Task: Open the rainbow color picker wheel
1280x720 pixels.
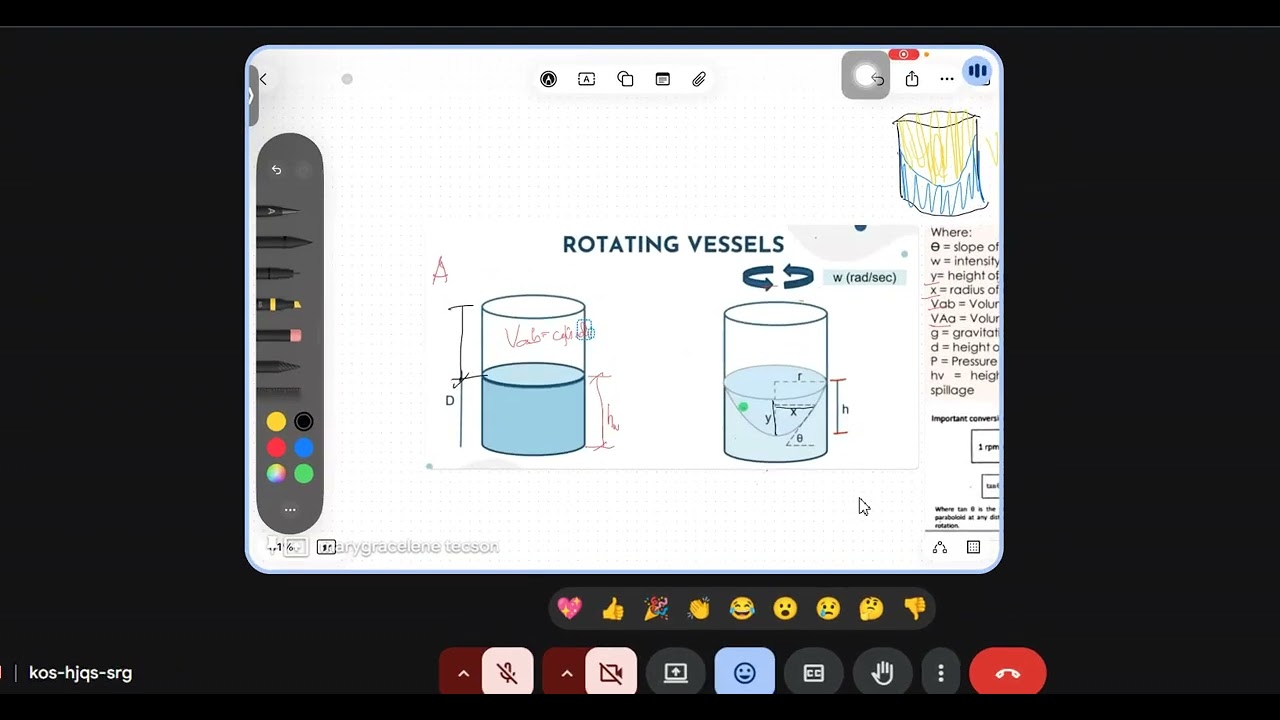Action: point(276,474)
